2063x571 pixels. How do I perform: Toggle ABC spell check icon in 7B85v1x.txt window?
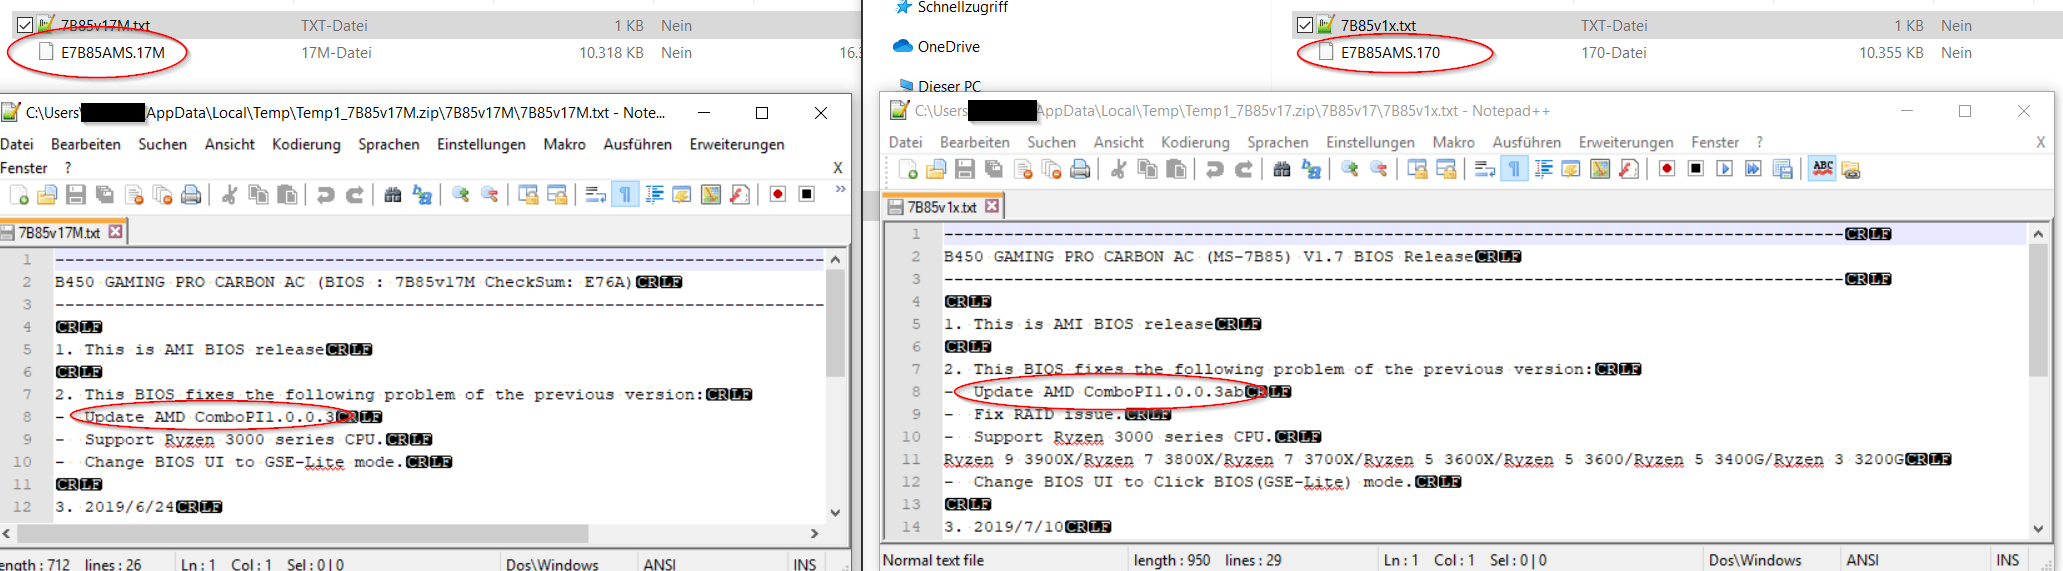click(1822, 169)
